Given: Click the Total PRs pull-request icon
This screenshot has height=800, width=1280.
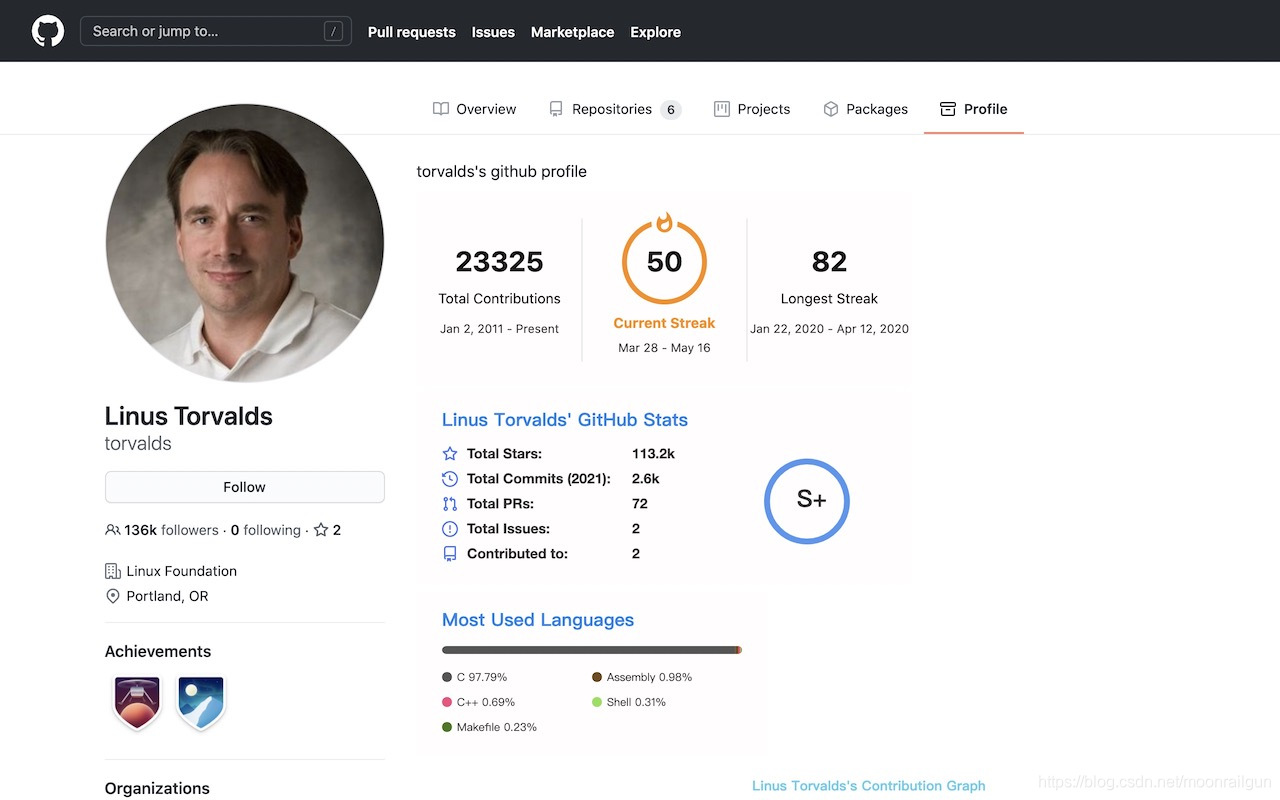Looking at the screenshot, I should (x=450, y=504).
